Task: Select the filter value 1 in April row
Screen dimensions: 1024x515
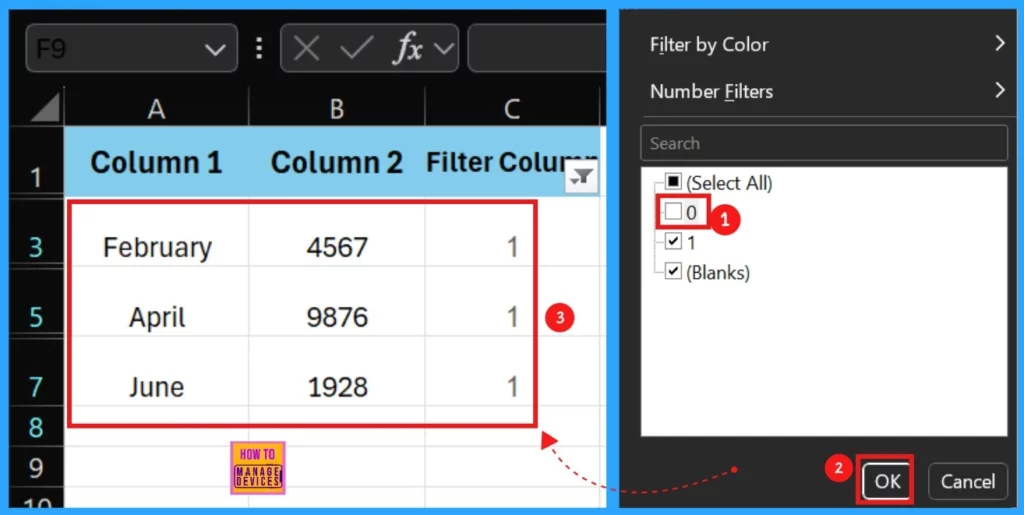Action: point(512,317)
